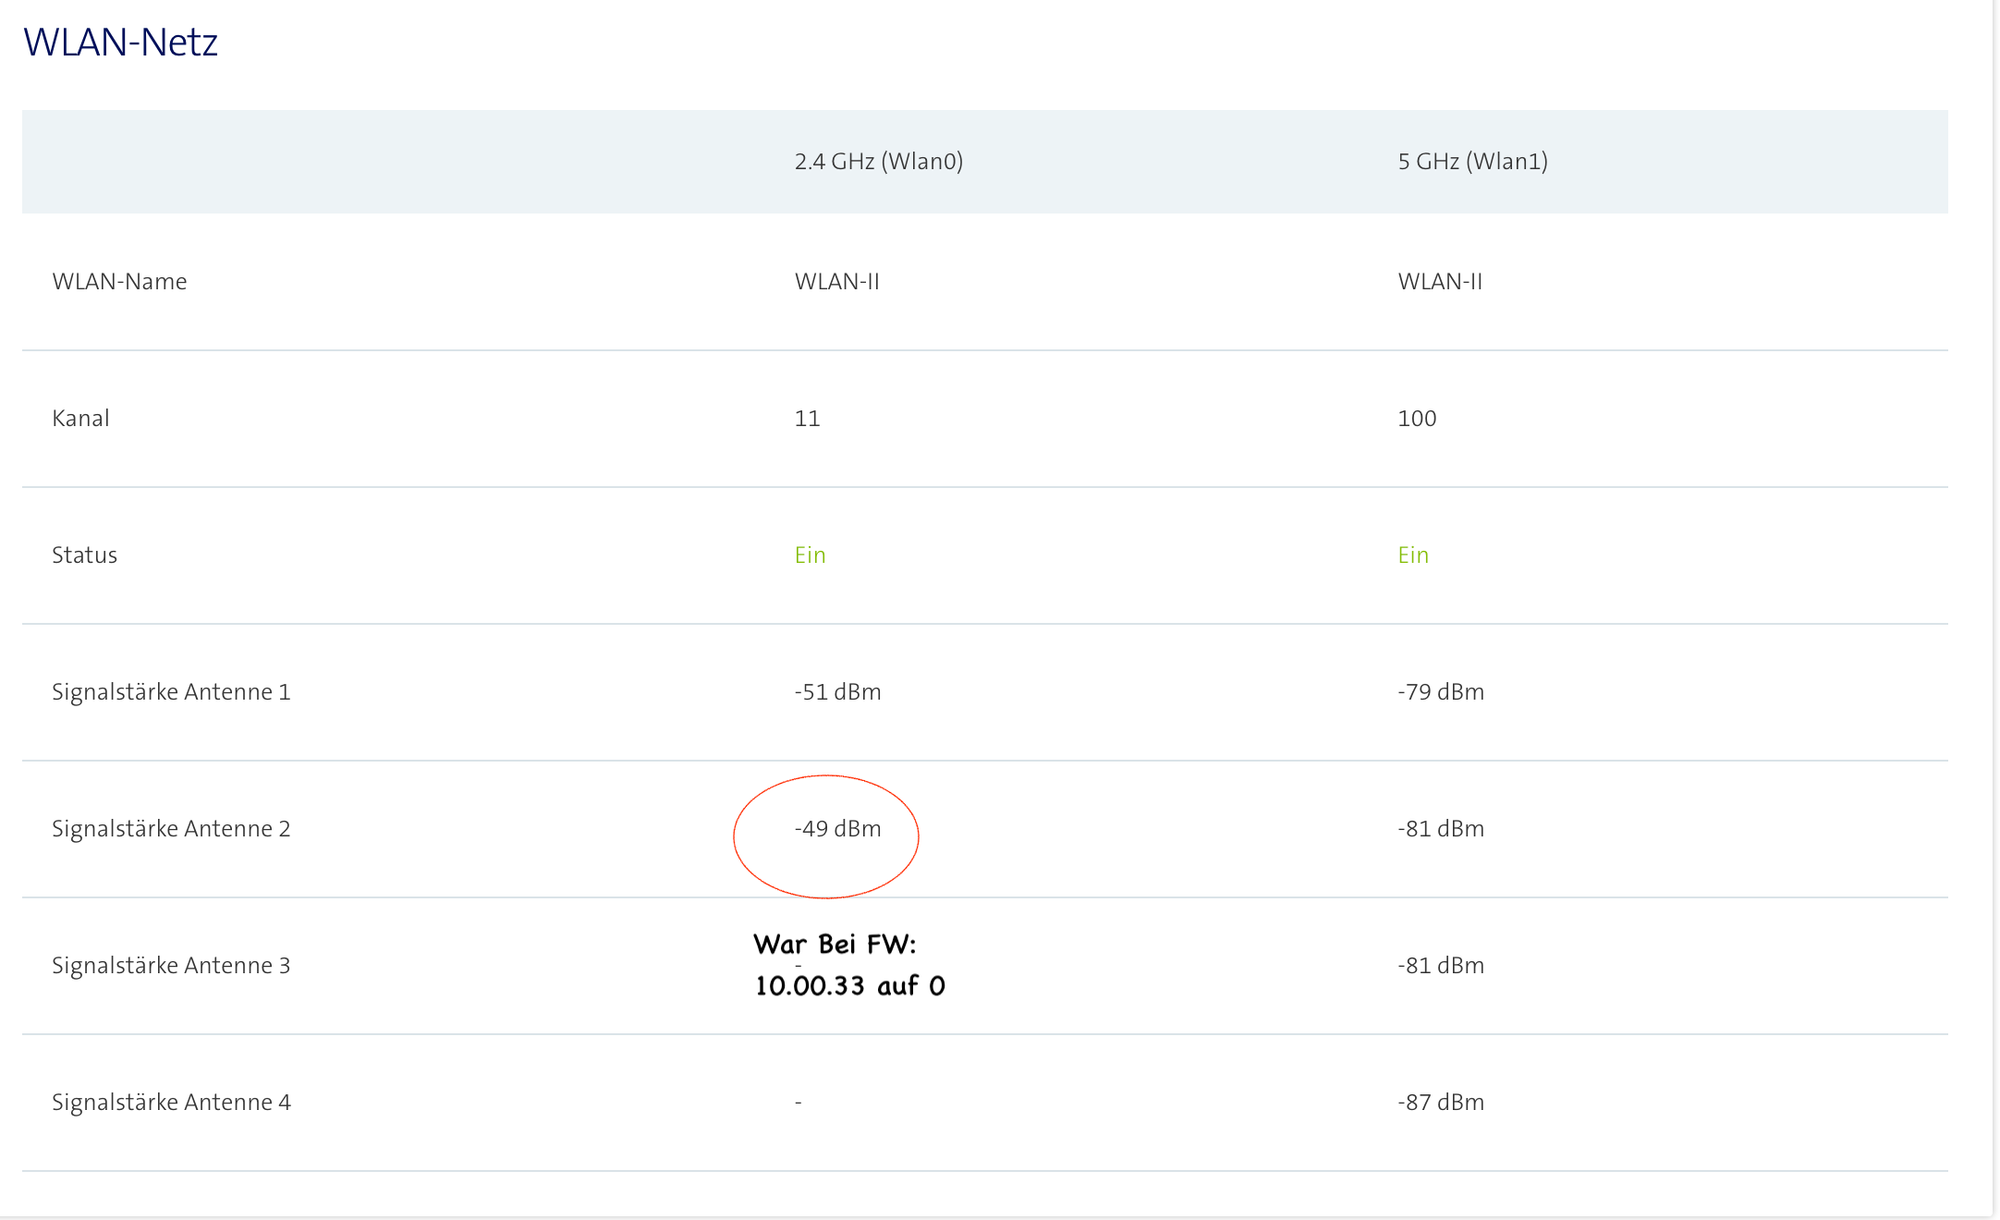Click Signalstärke Antenne 2 label
2000x1220 pixels.
coord(171,829)
